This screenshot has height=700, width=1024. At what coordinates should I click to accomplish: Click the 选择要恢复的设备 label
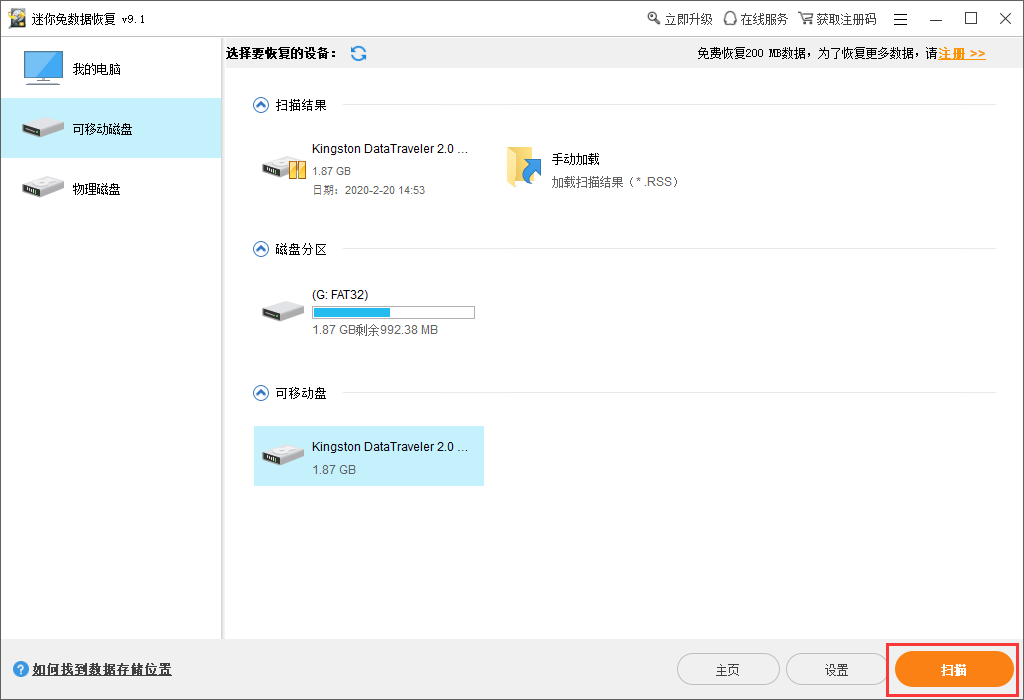click(x=281, y=54)
